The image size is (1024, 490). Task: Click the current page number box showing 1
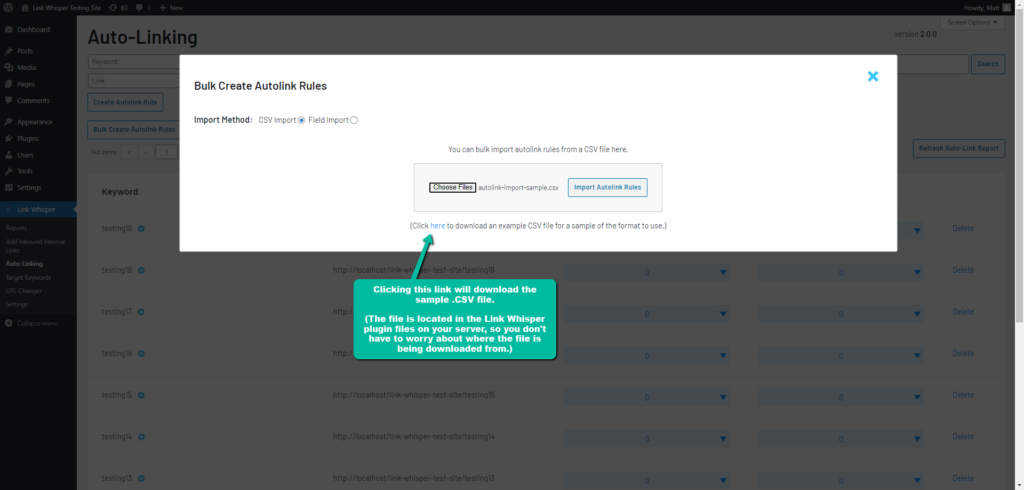pos(167,152)
